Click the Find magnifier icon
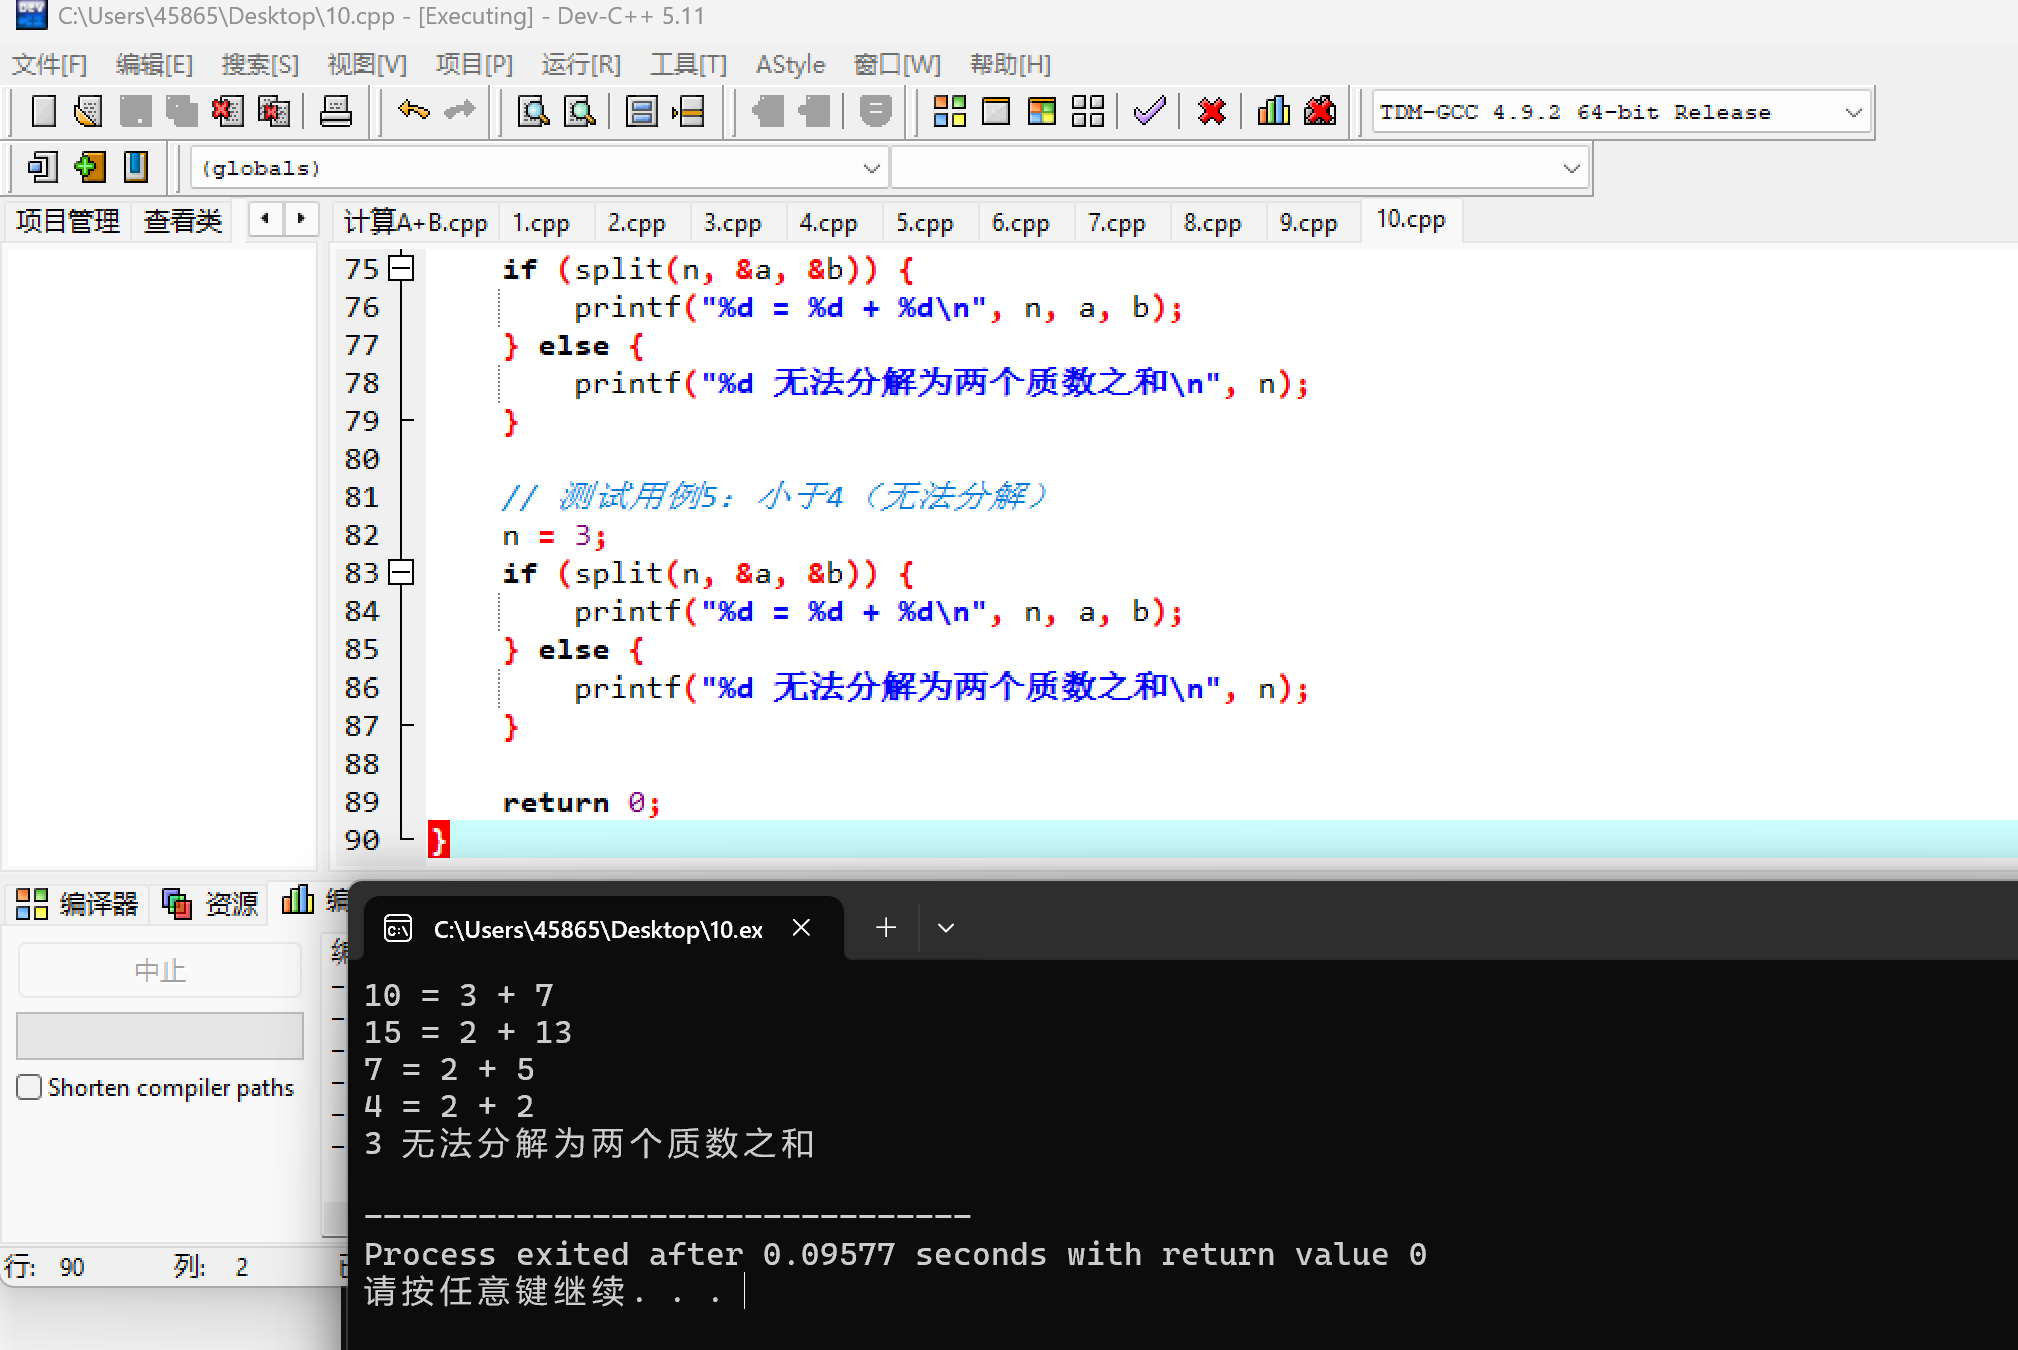2018x1350 pixels. tap(533, 111)
